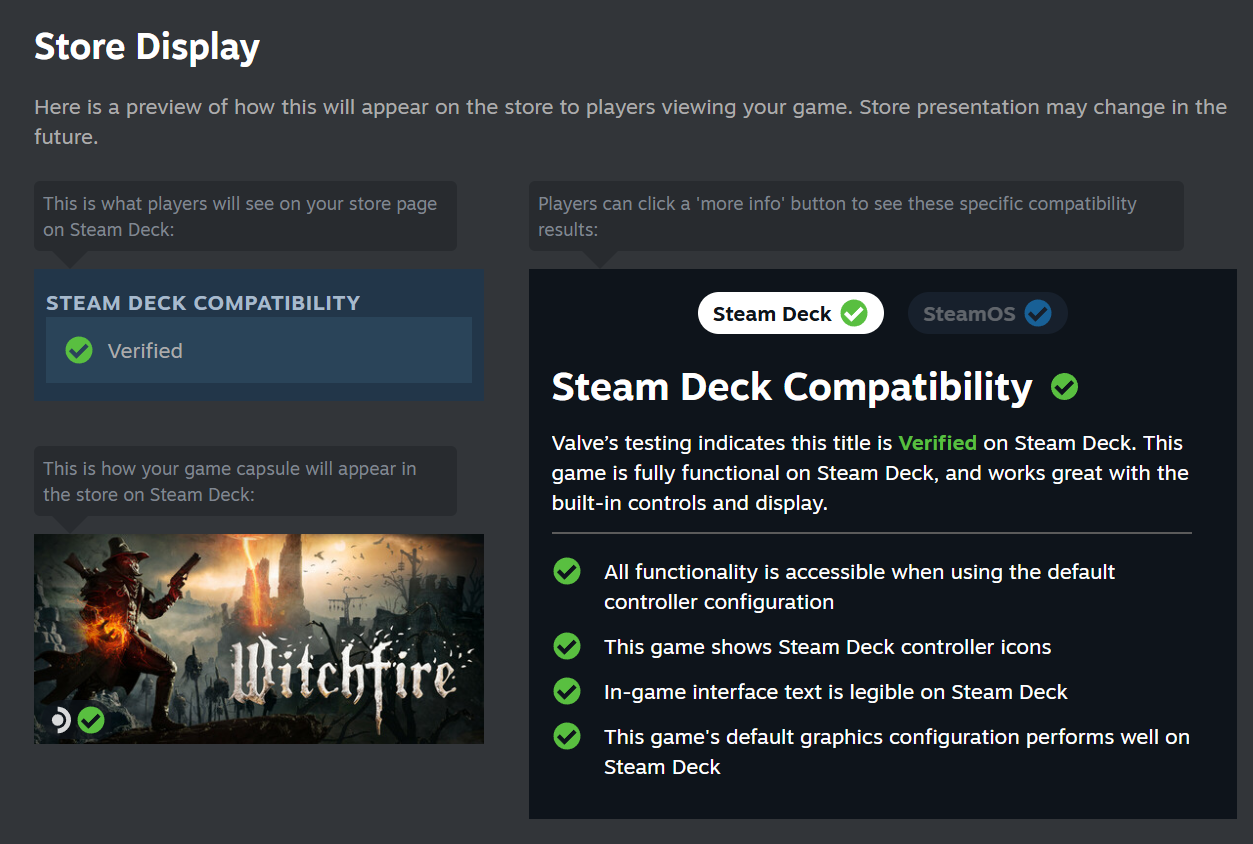
Task: Click checkmark next to interface text legible
Action: [x=567, y=691]
